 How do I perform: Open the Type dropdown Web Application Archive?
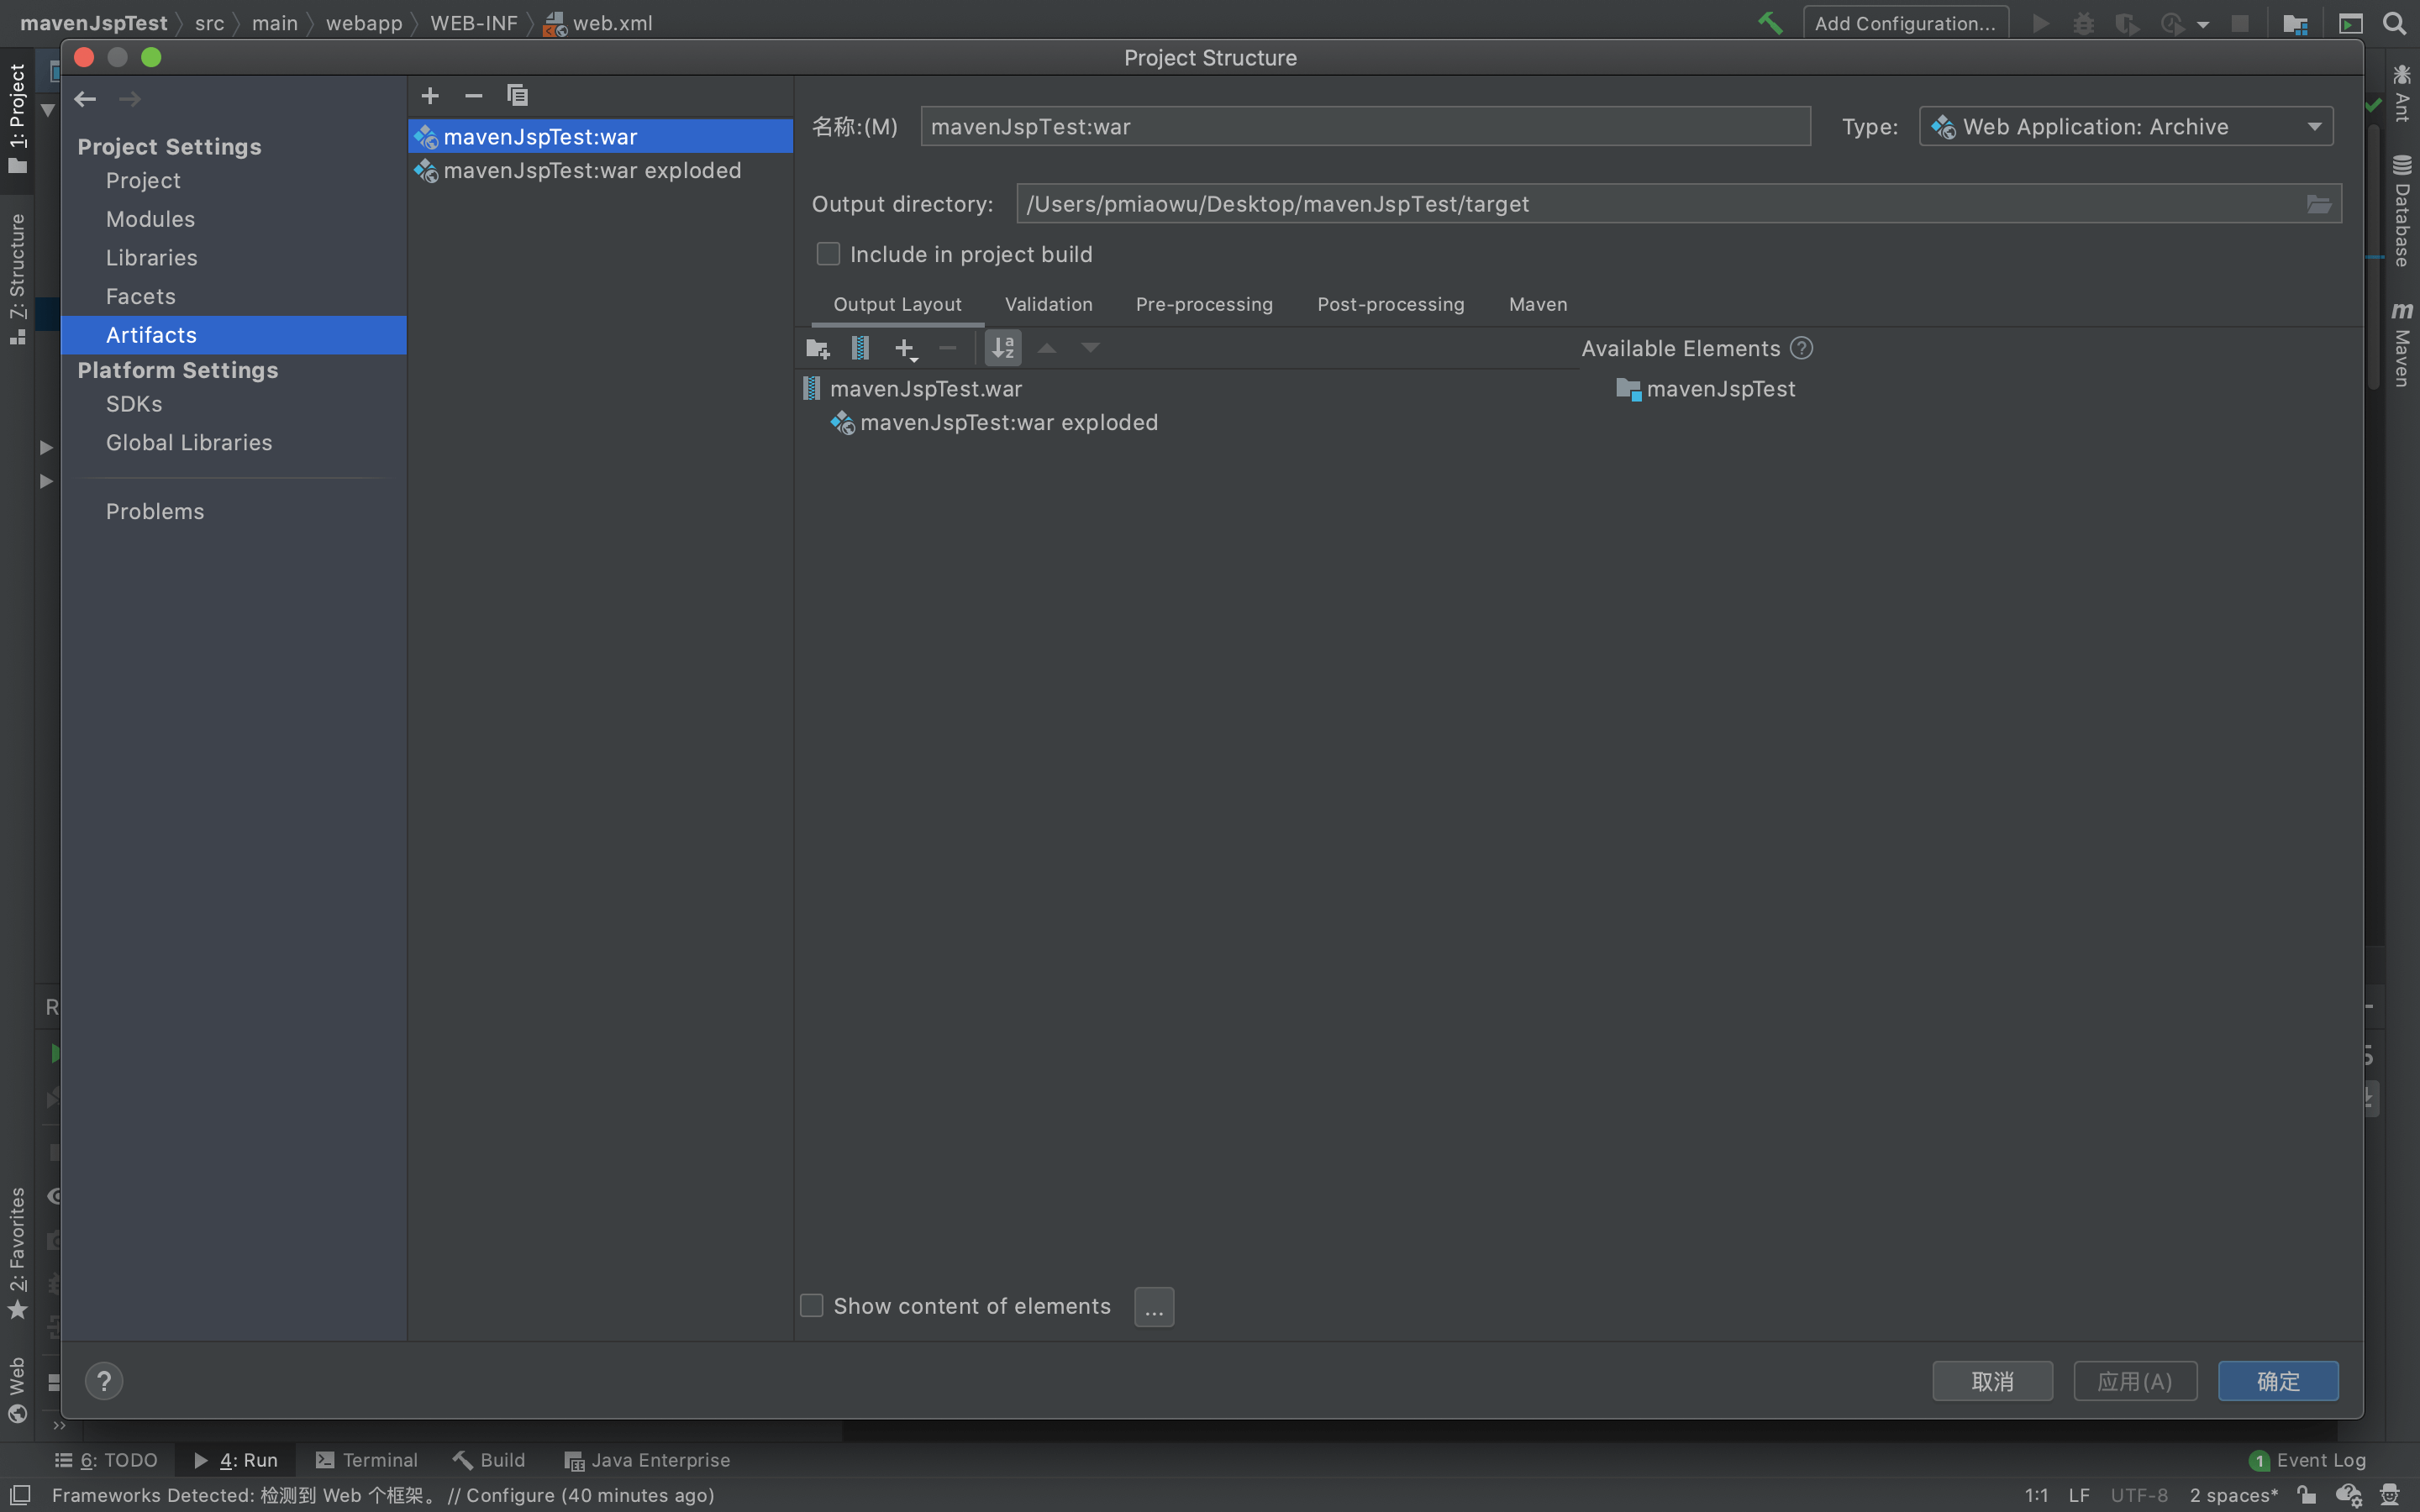coord(2126,127)
